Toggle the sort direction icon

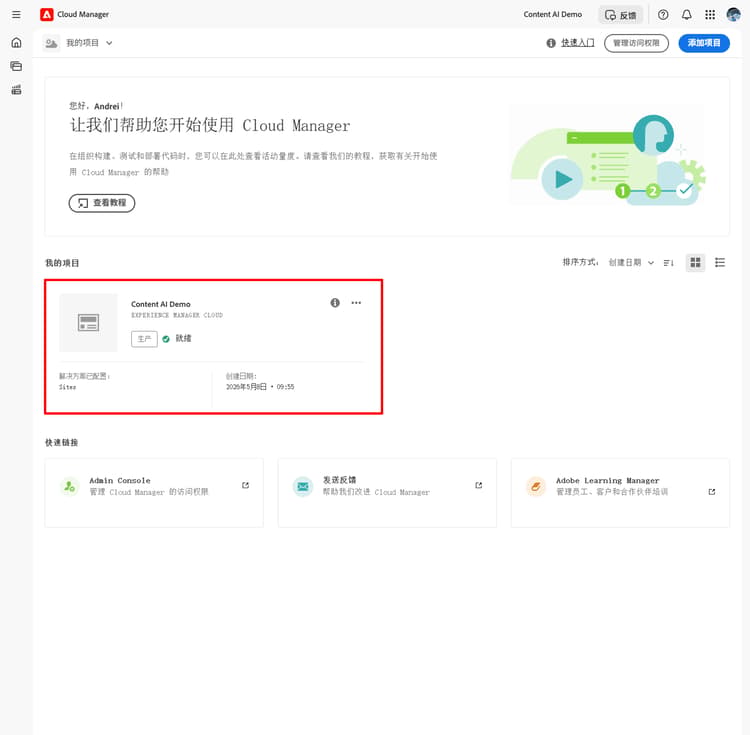(x=669, y=263)
